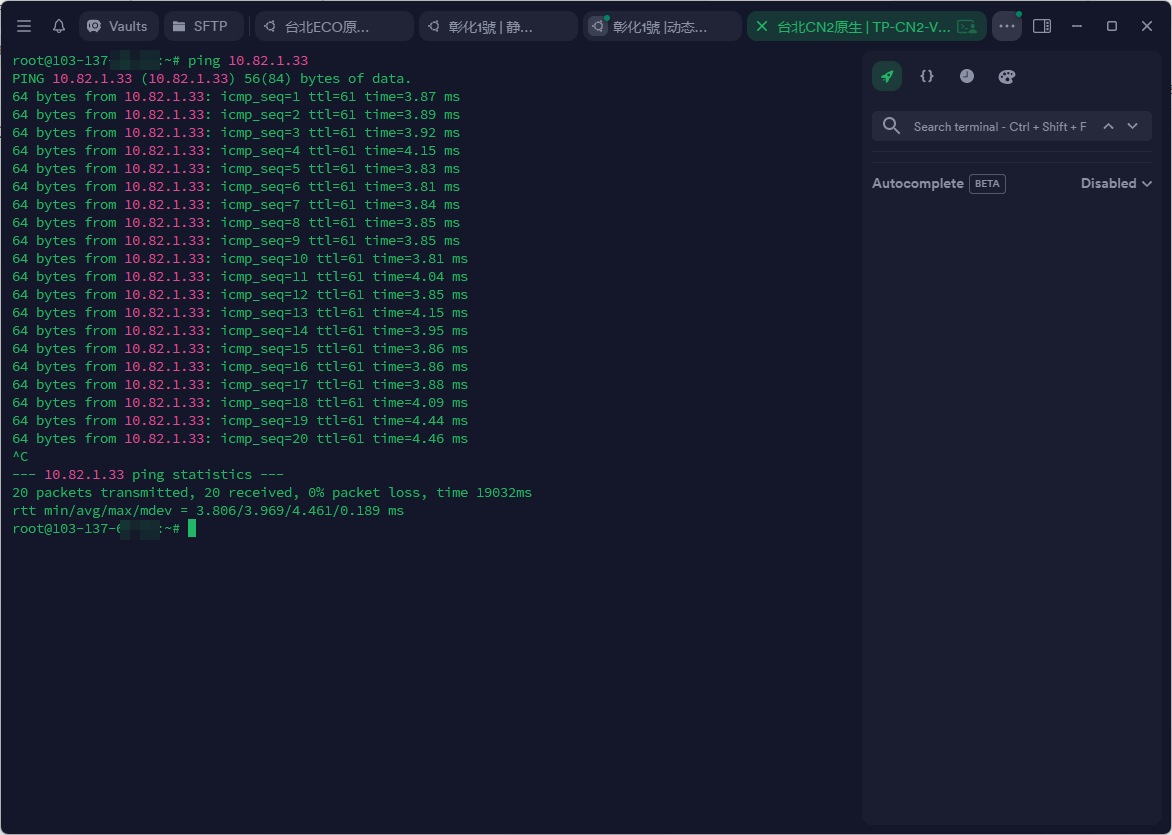The height and width of the screenshot is (835, 1172).
Task: Maximize the Termius window
Action: [x=1112, y=26]
